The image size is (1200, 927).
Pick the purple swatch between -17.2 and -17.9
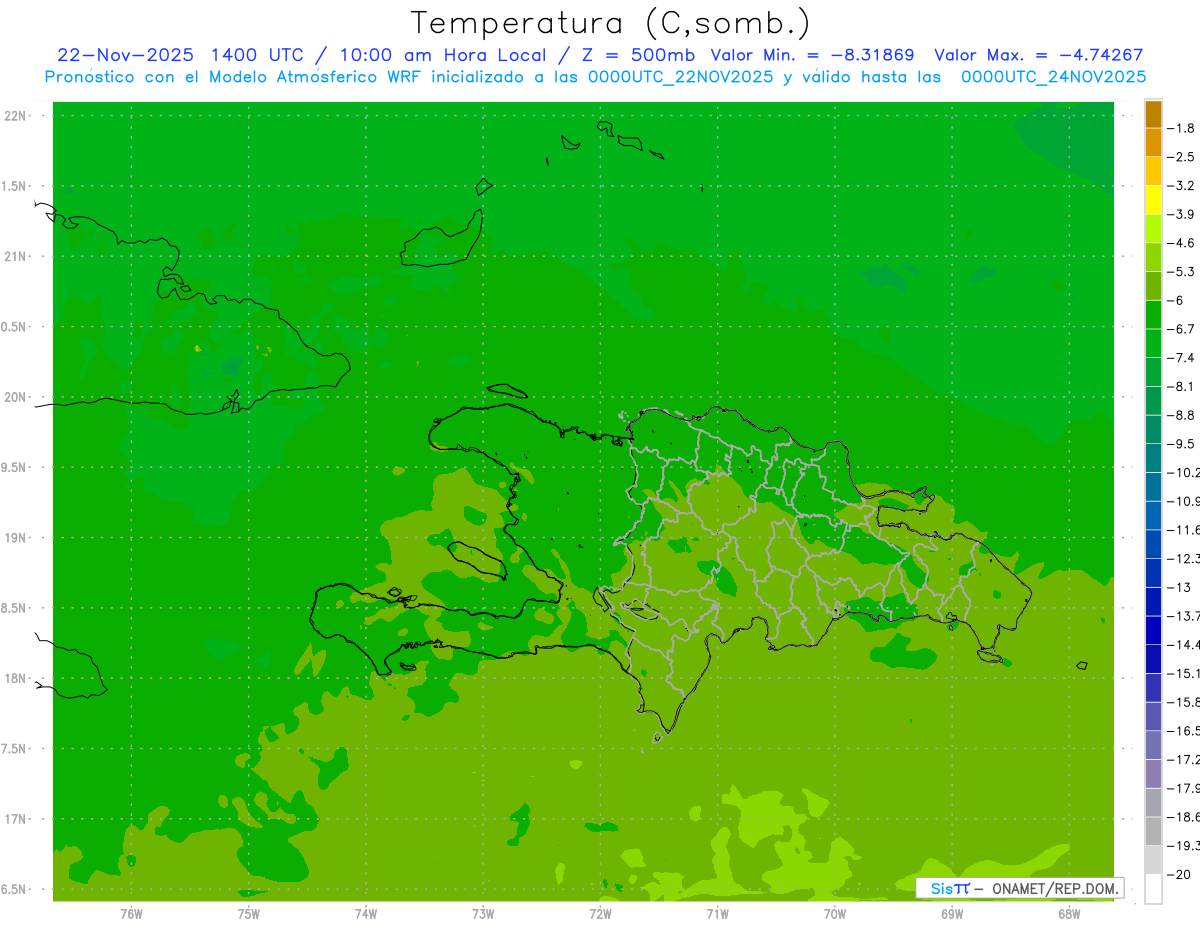click(1153, 774)
